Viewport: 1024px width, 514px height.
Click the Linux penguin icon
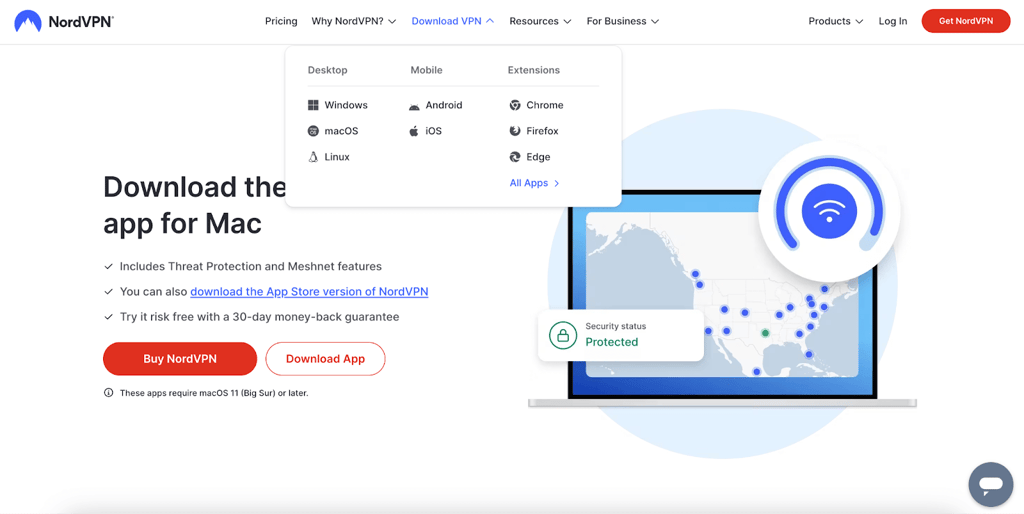[313, 157]
